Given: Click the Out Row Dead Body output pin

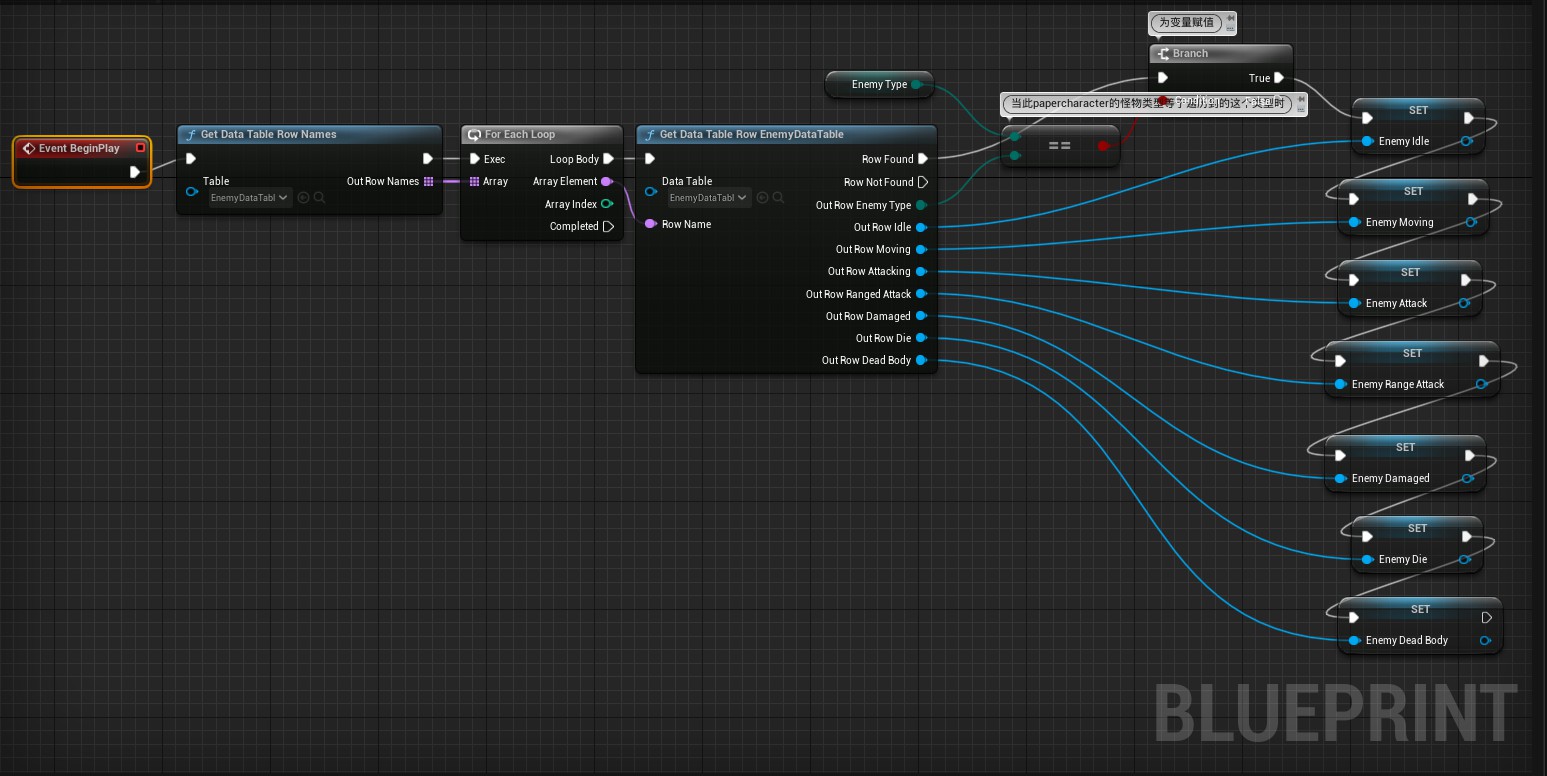Looking at the screenshot, I should click(x=921, y=360).
